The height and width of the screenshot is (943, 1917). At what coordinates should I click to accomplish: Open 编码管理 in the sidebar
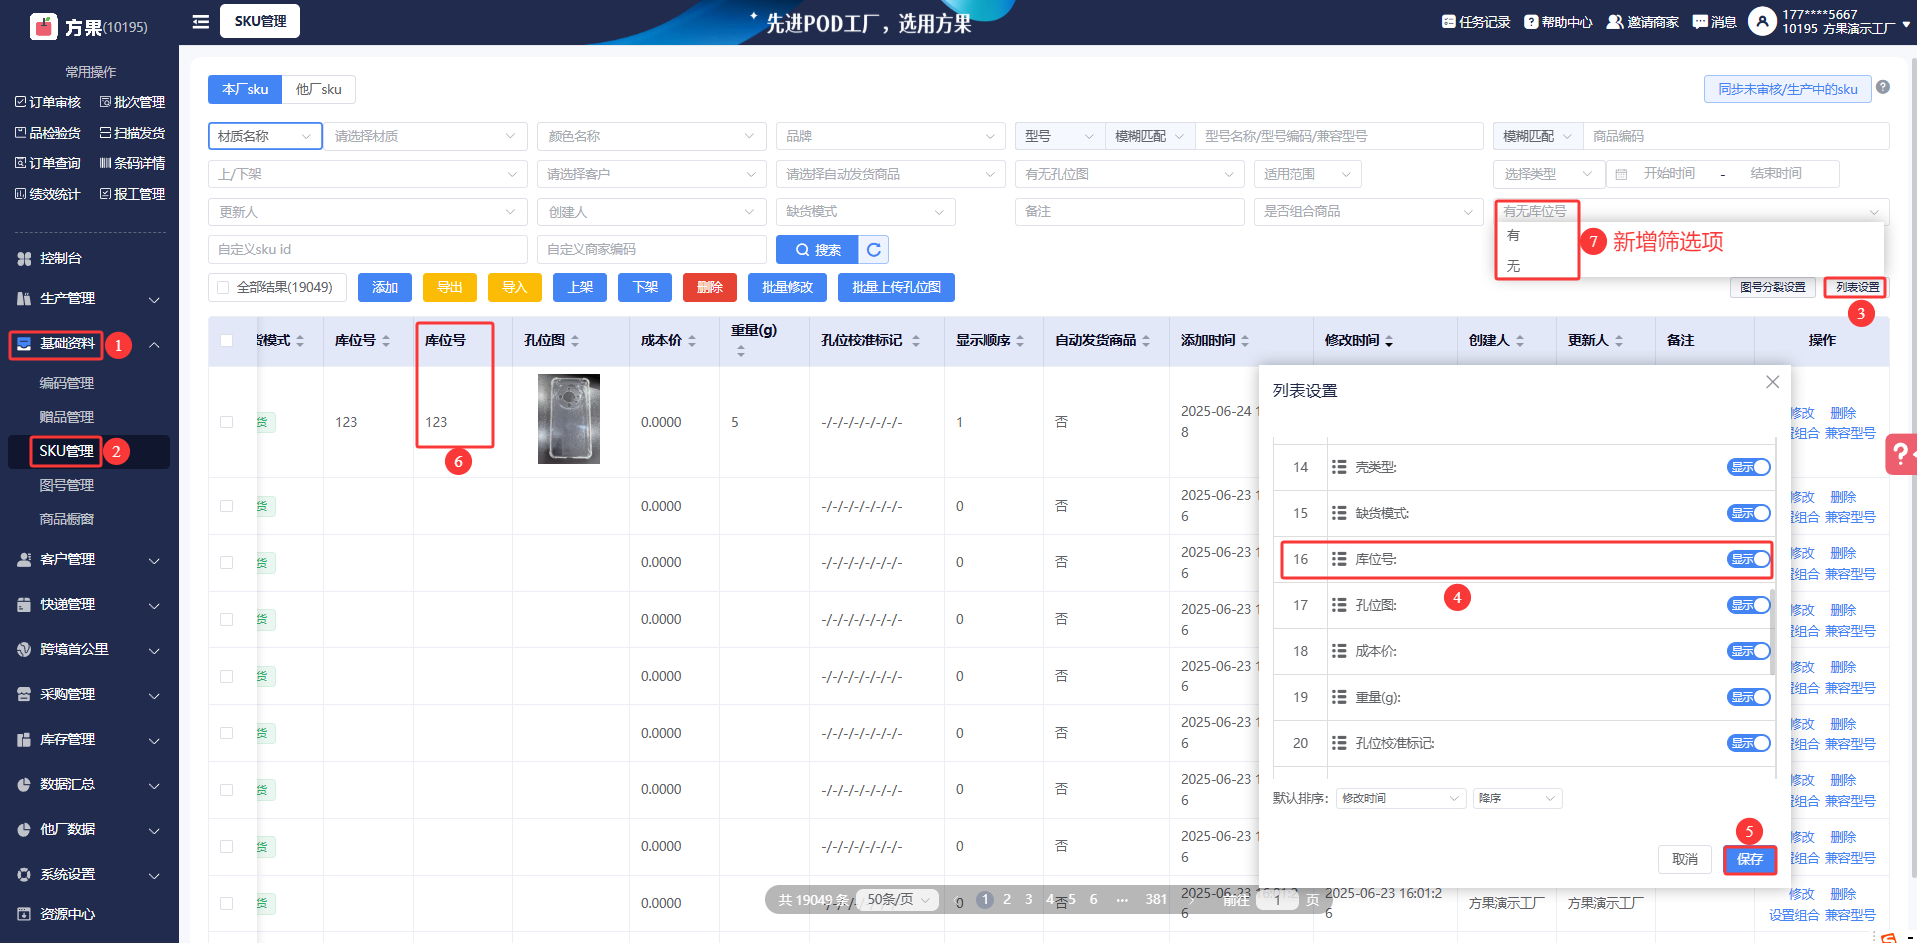point(67,383)
